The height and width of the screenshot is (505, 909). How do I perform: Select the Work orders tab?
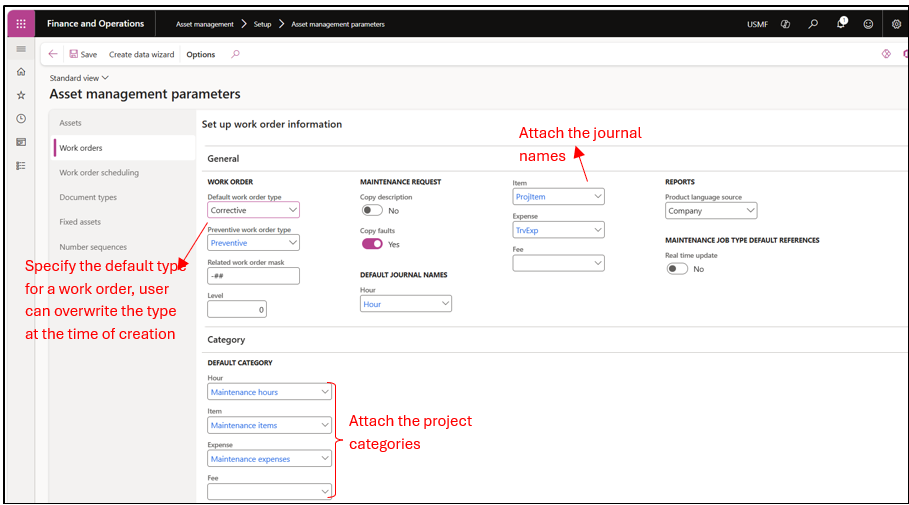coord(124,148)
